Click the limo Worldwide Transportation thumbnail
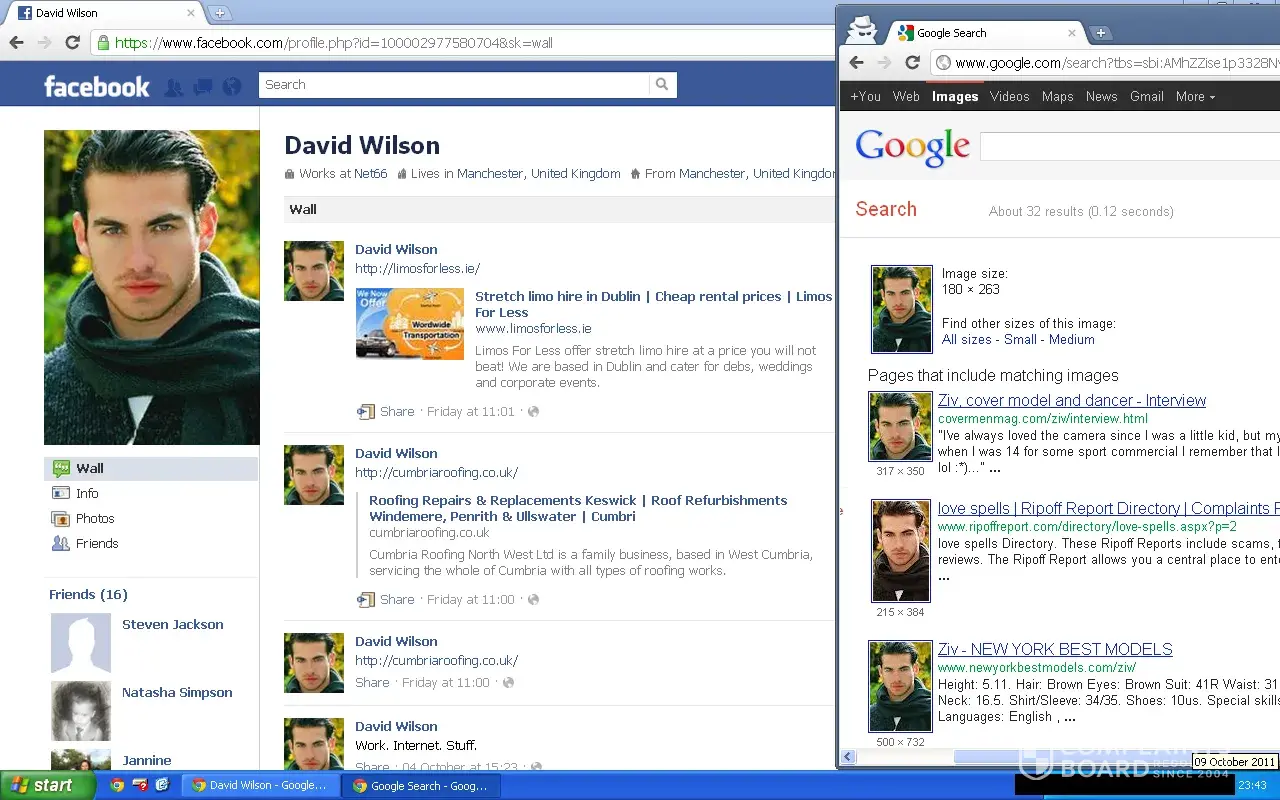The height and width of the screenshot is (800, 1280). 410,324
